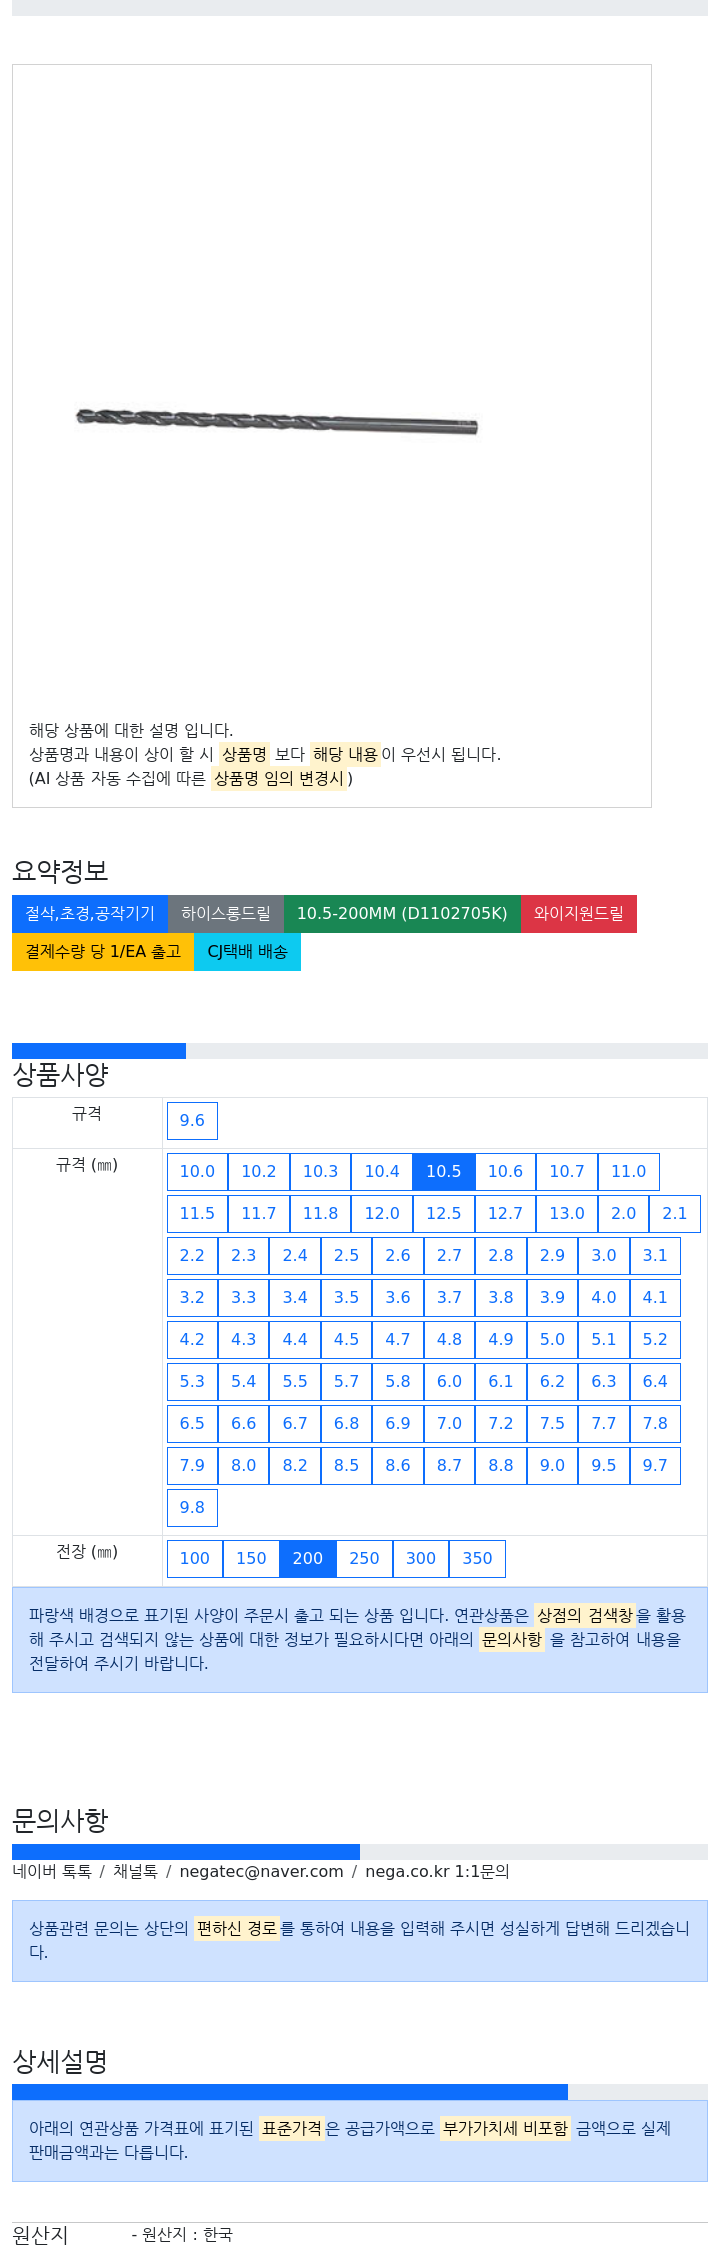Click the drill bit product image
The height and width of the screenshot is (2255, 720).
click(277, 421)
